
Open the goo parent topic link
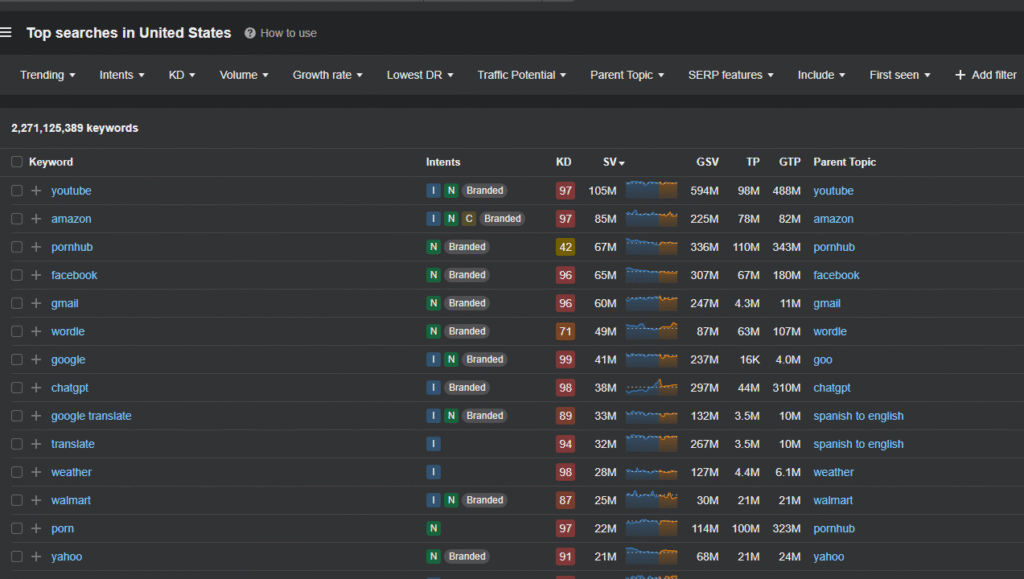822,359
